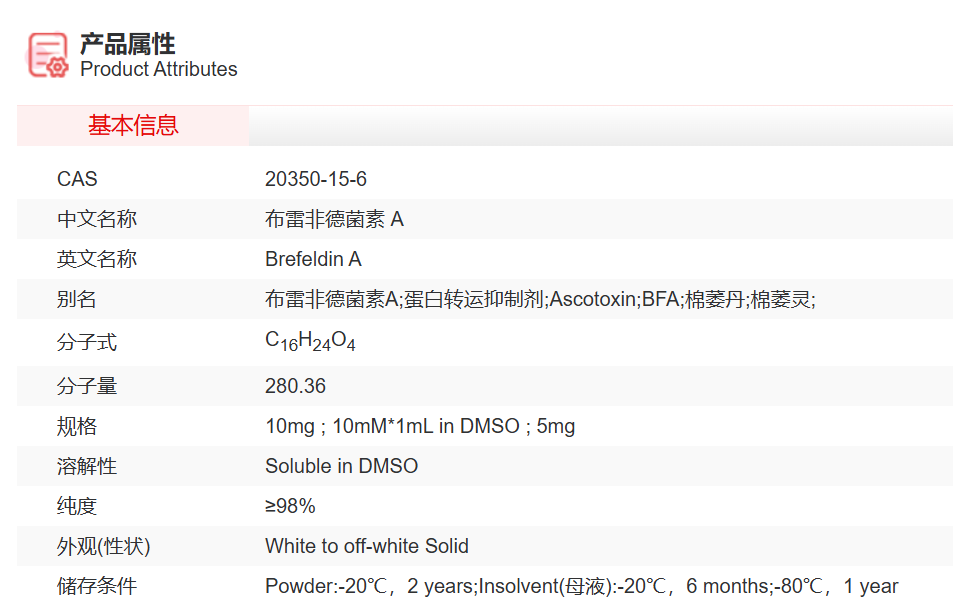Select the 基本信息 tab

tap(133, 126)
